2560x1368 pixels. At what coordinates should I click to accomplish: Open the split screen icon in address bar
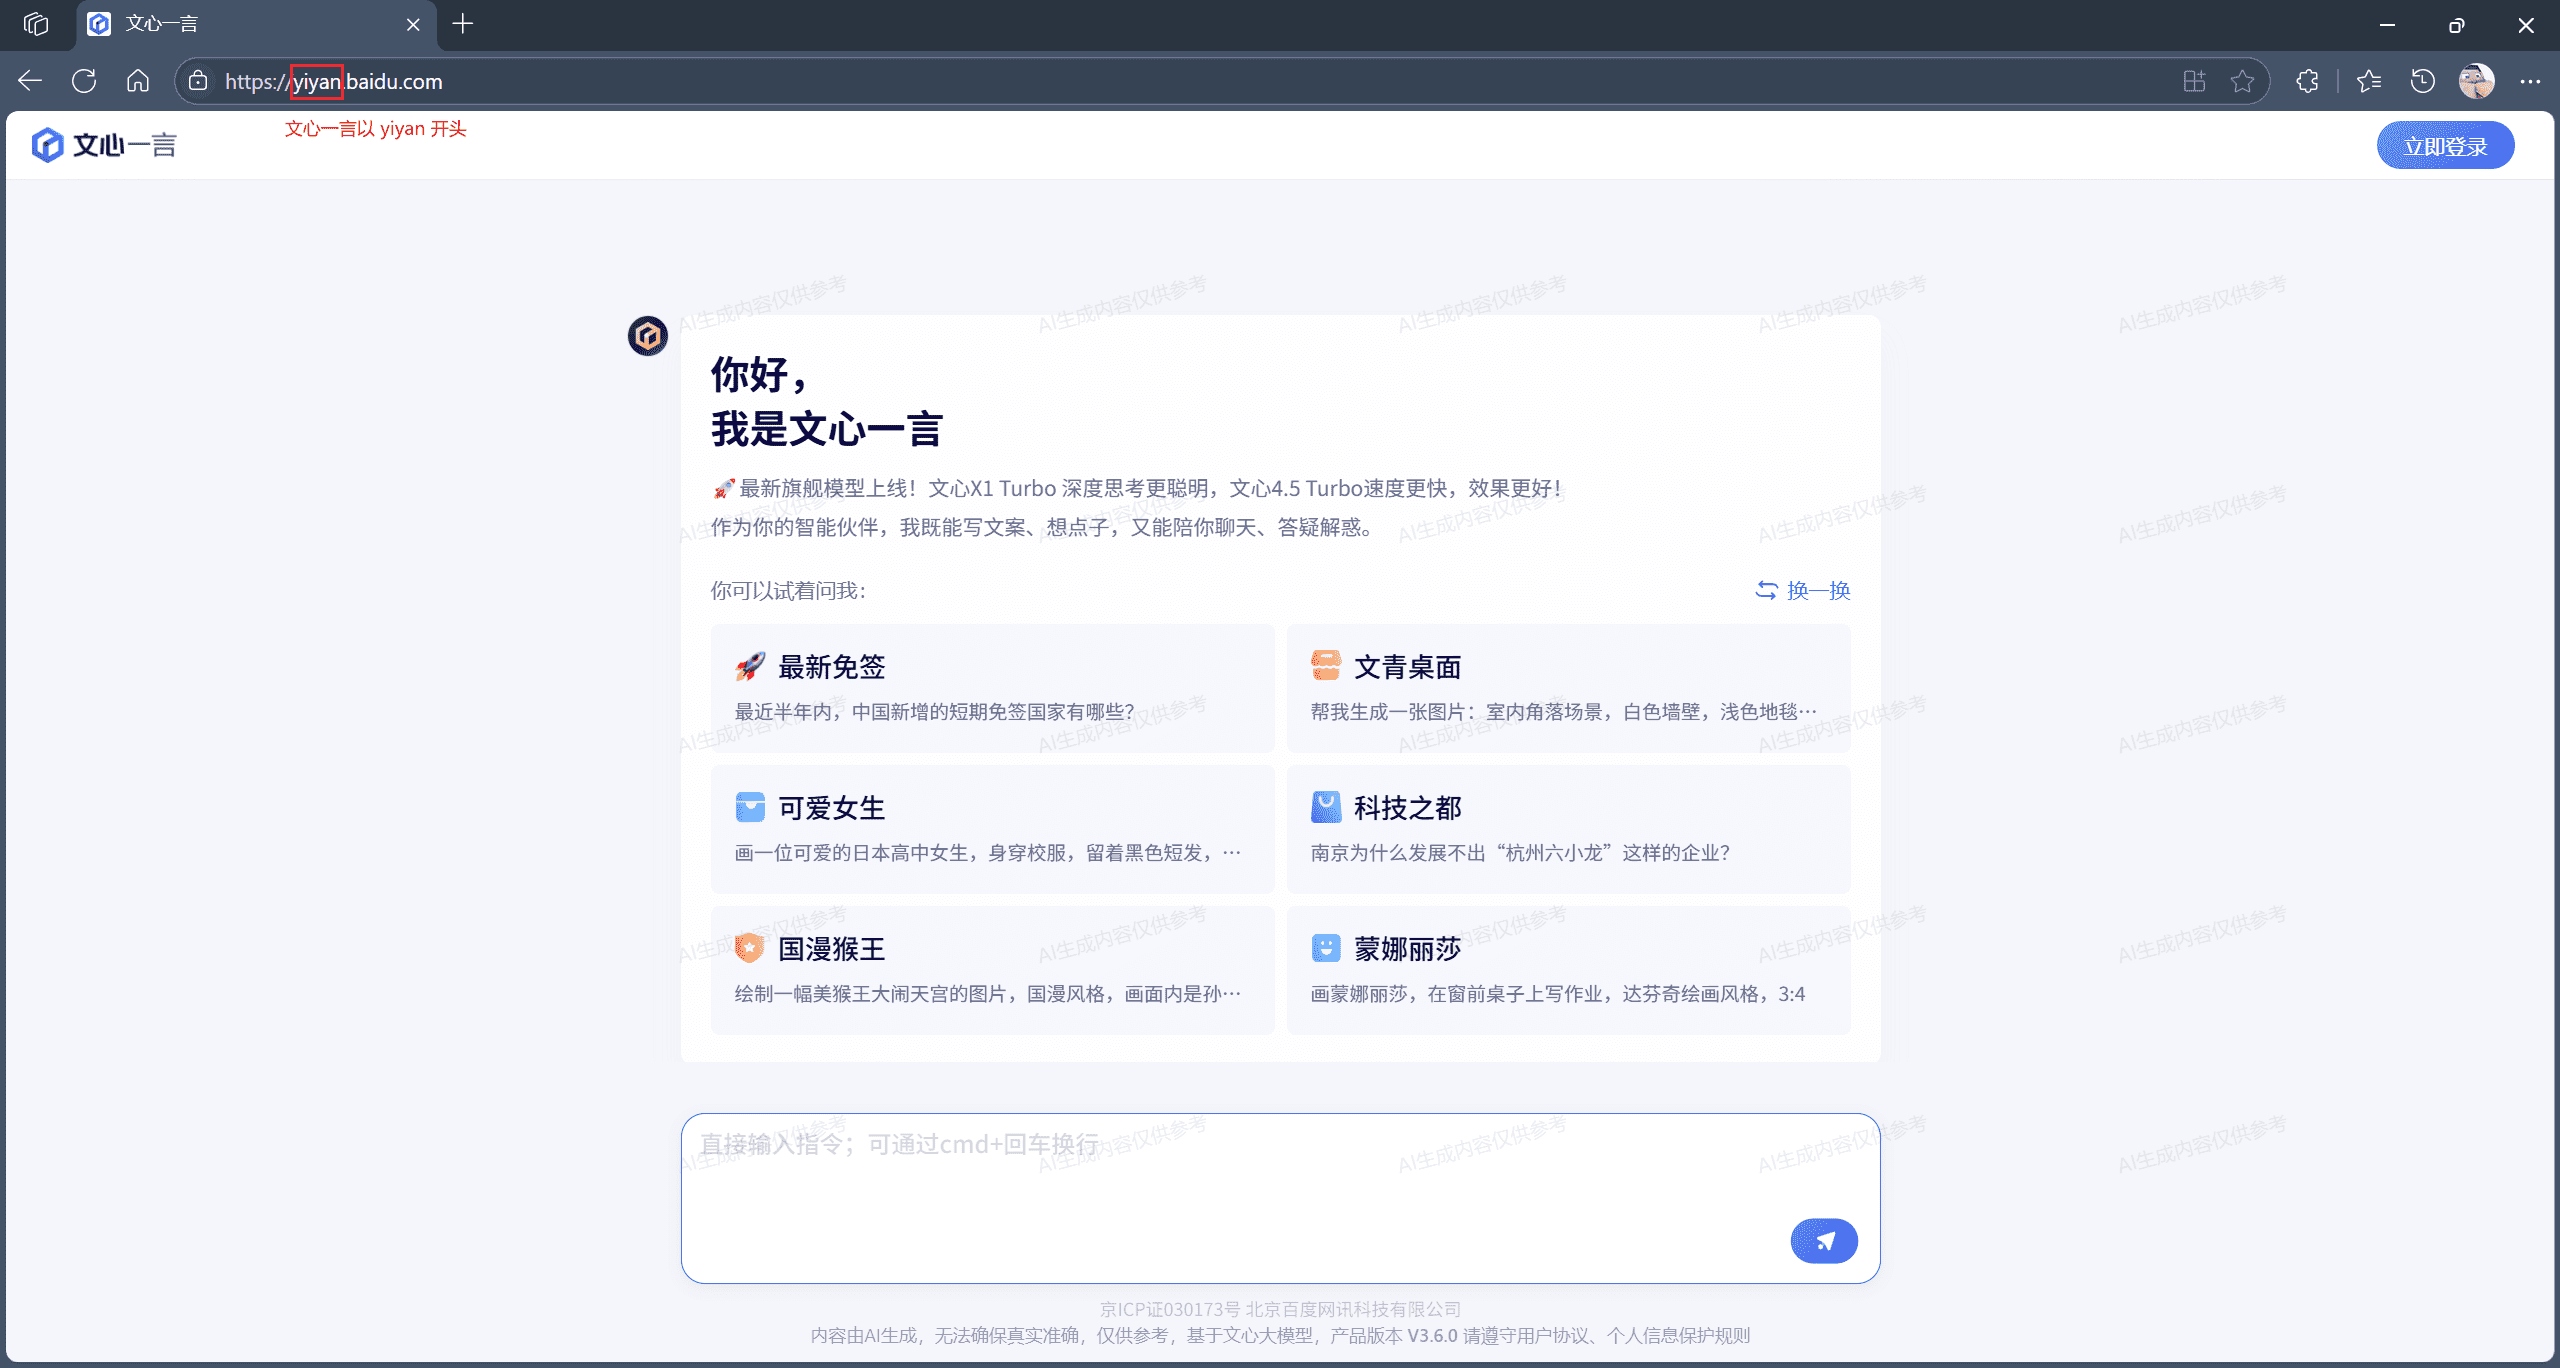(2194, 81)
